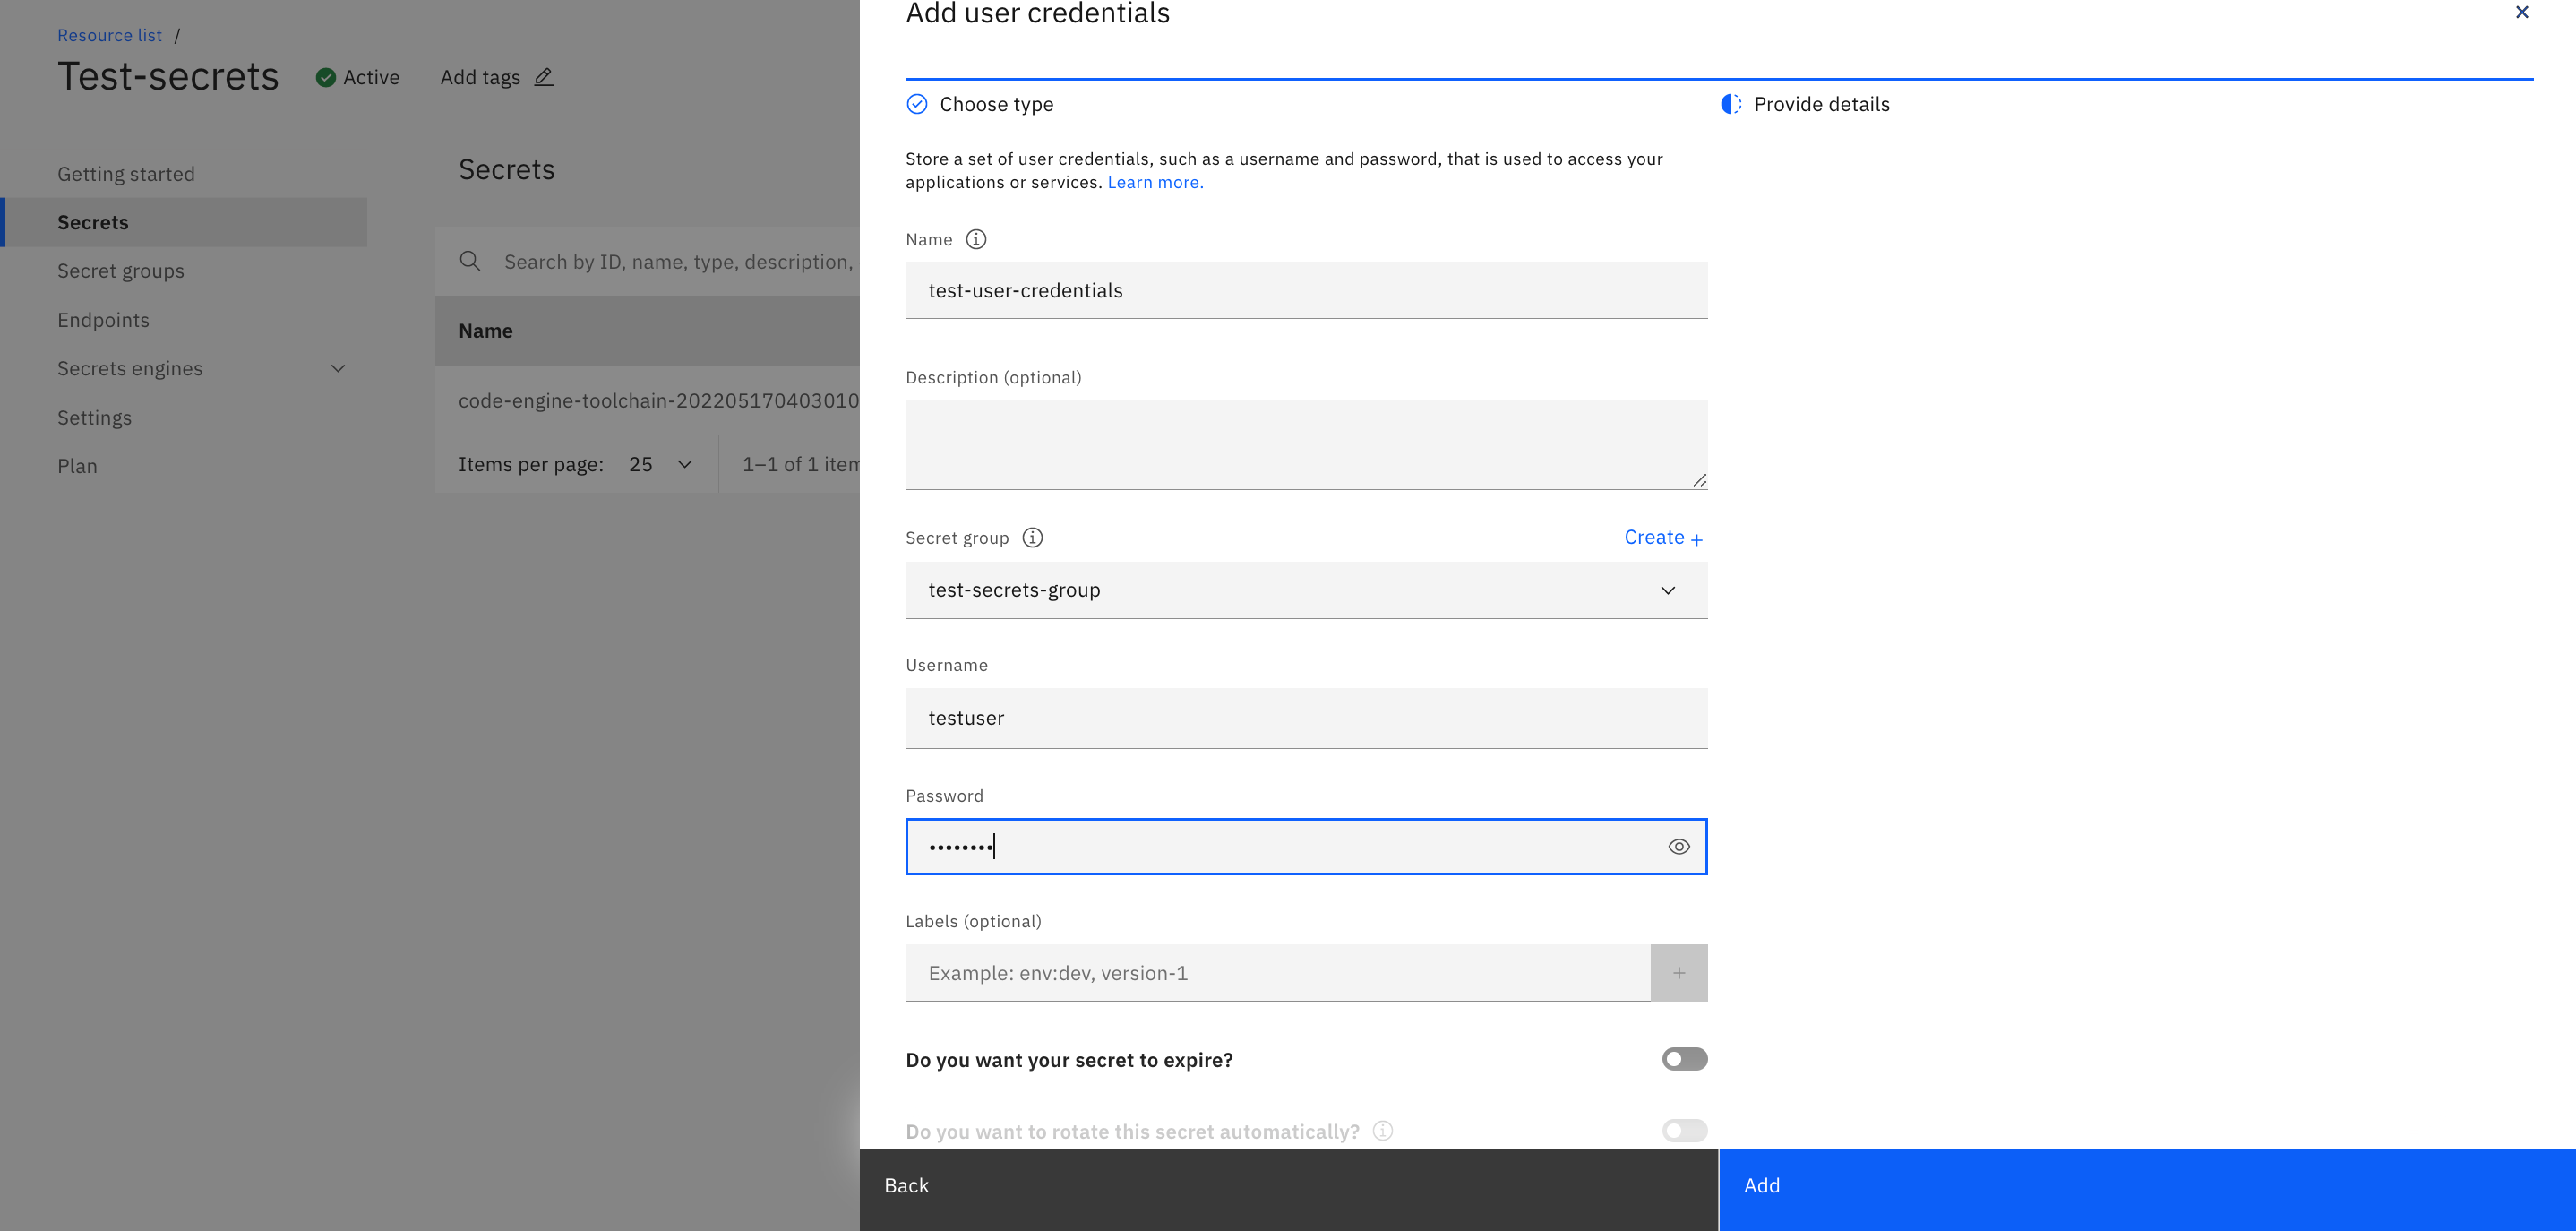Click the Name field info icon
The width and height of the screenshot is (2576, 1231).
[x=976, y=239]
